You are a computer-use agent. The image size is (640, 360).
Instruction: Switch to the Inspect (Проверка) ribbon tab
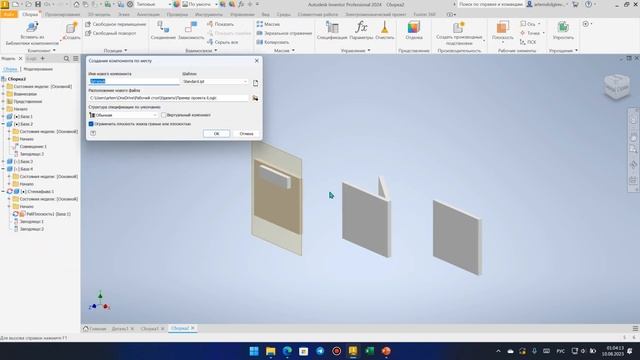177,14
